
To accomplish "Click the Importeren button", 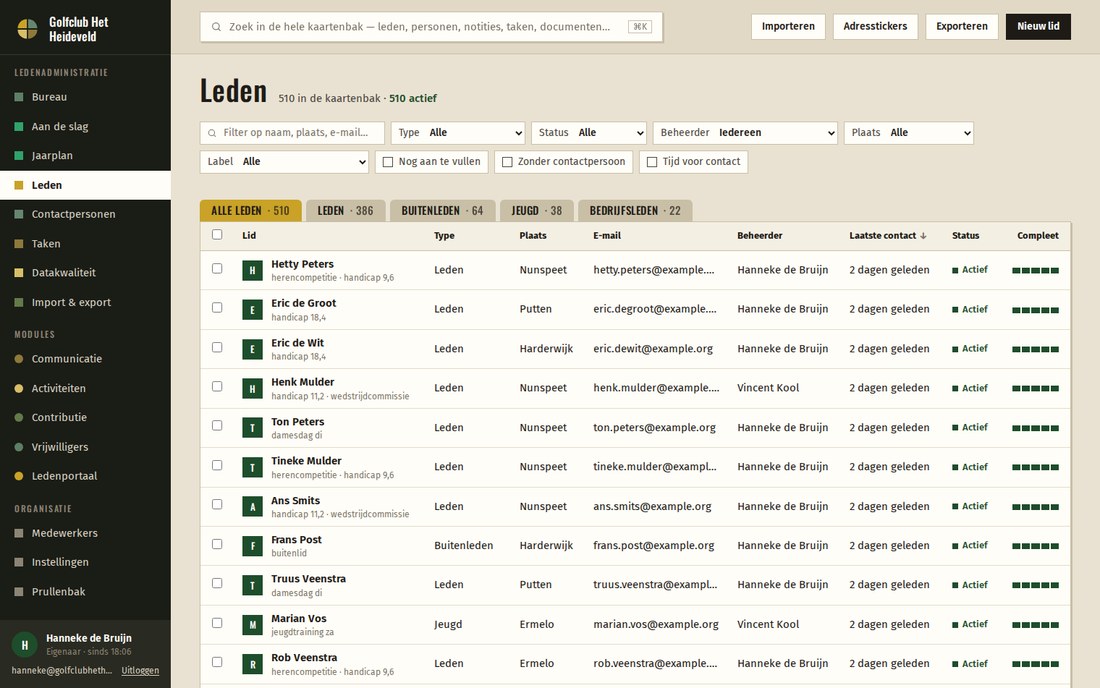I will click(x=789, y=27).
